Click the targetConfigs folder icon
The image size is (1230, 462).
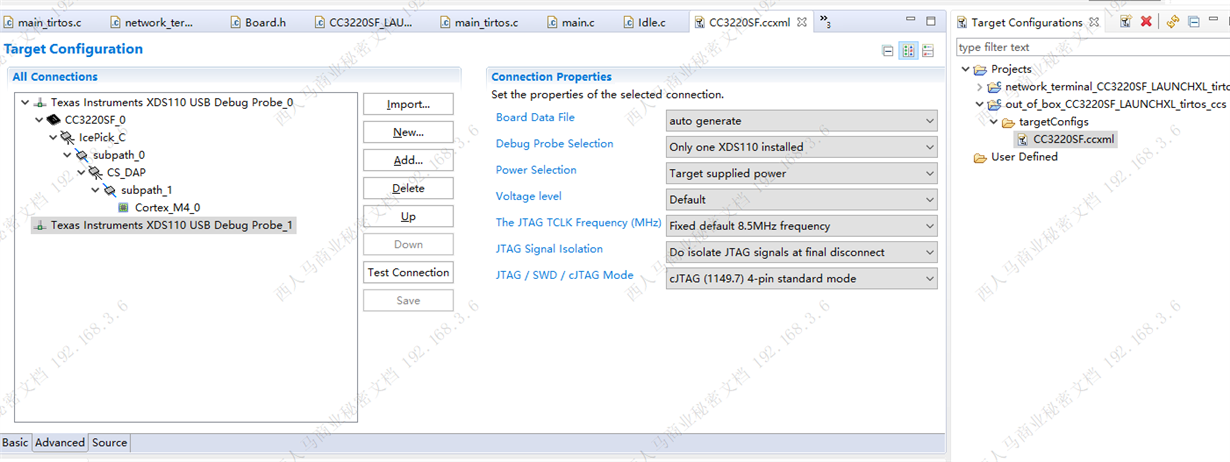pos(1008,122)
